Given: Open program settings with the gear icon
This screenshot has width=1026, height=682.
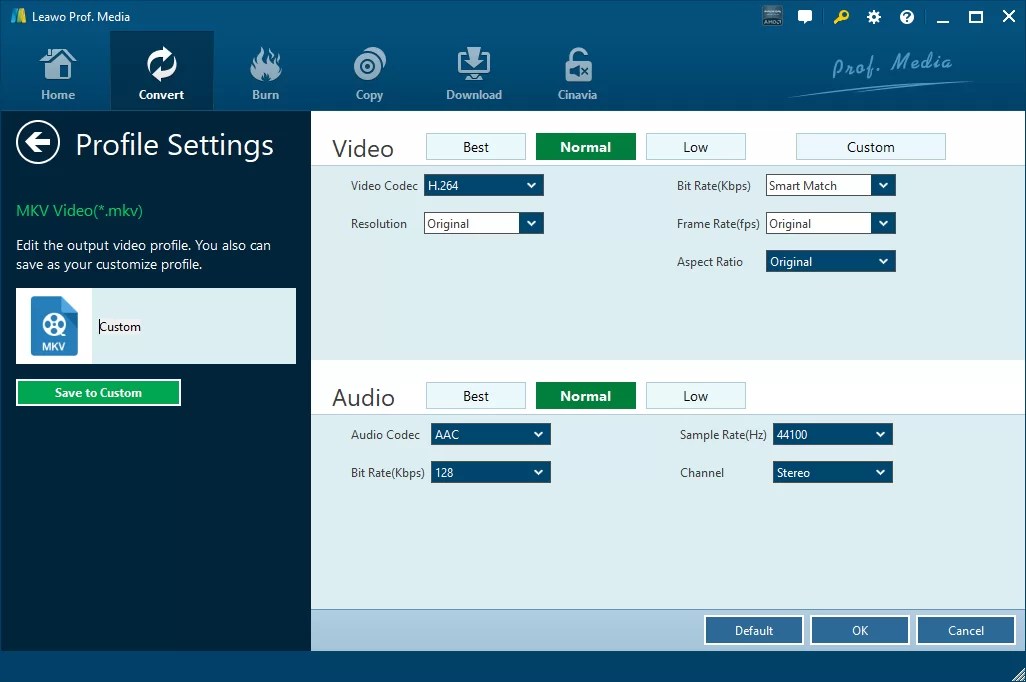Looking at the screenshot, I should click(x=873, y=16).
